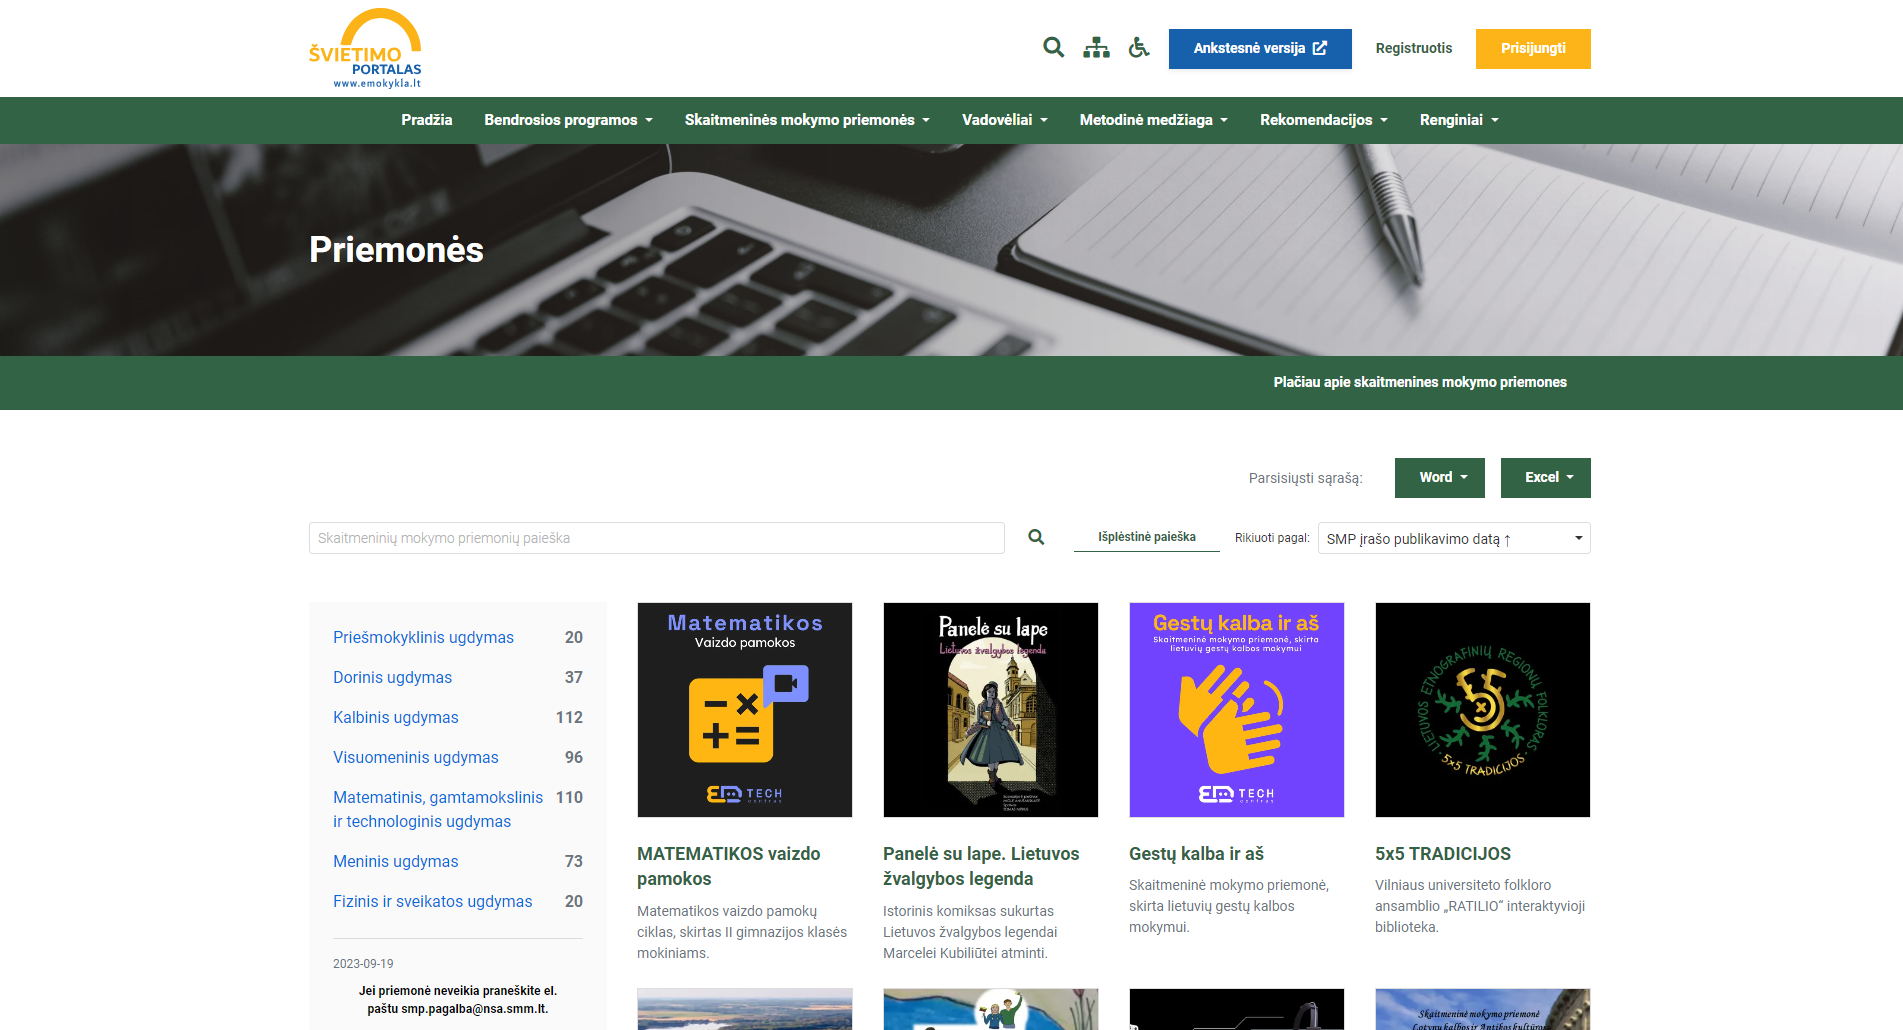This screenshot has width=1903, height=1030.
Task: Open Gestų kalba ir aš thumbnail
Action: [x=1237, y=710]
